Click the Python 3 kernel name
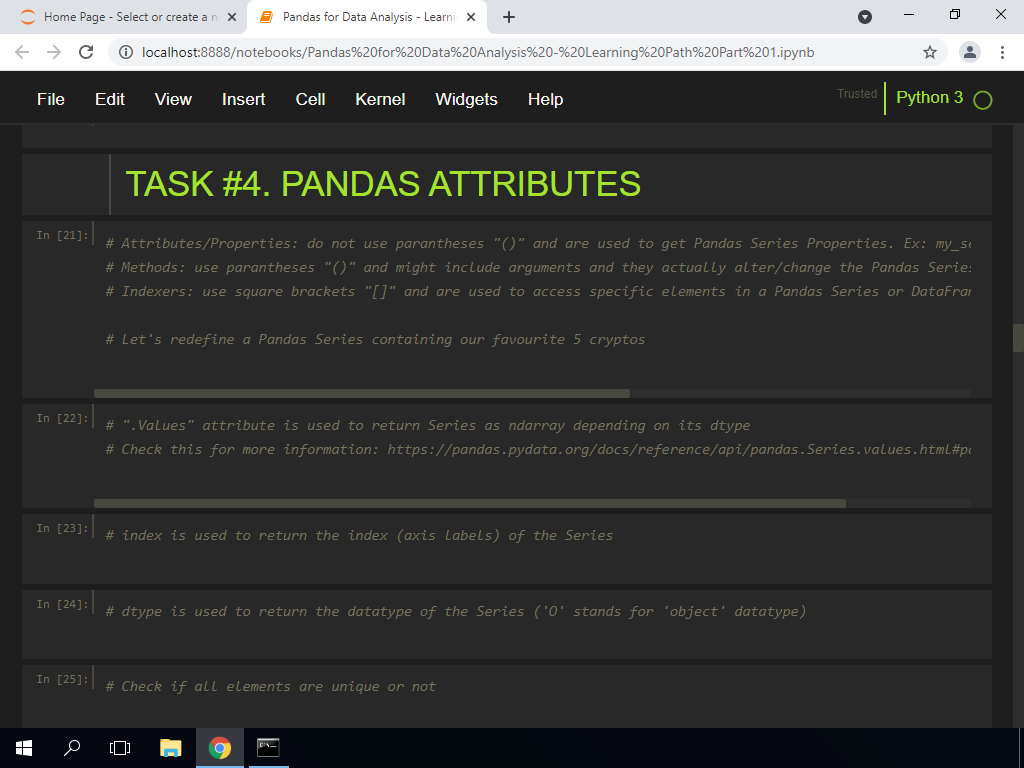1024x768 pixels. point(929,98)
